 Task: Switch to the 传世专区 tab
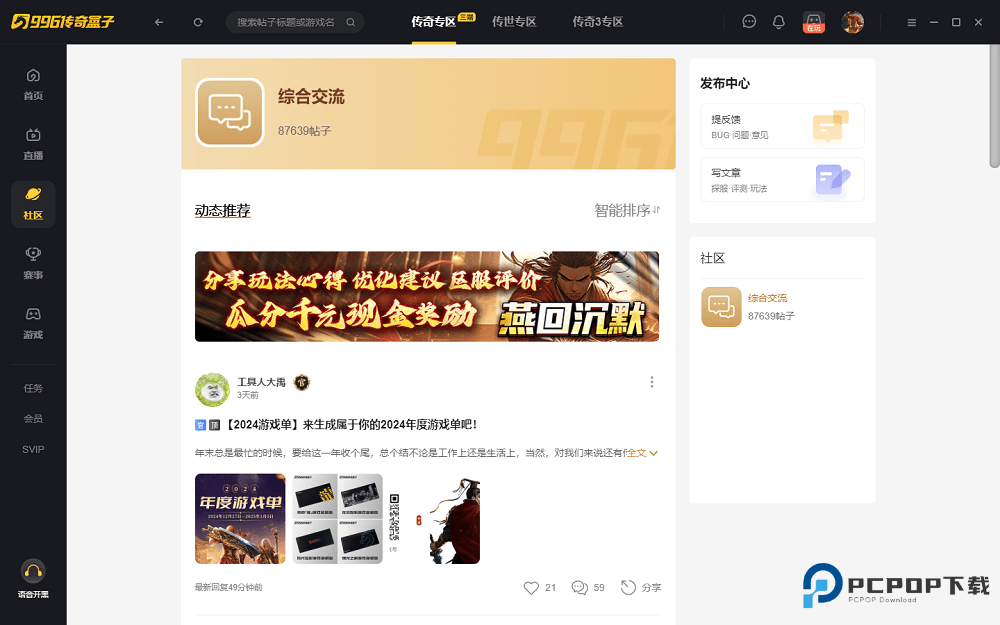pos(514,22)
